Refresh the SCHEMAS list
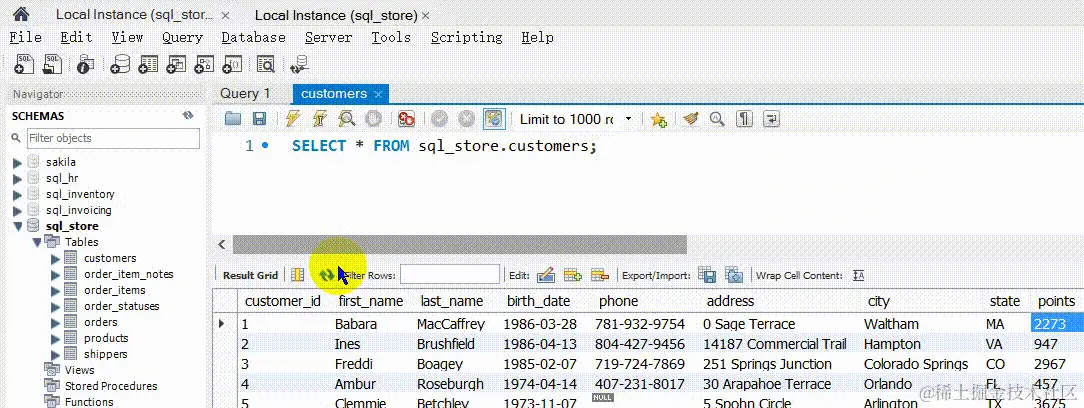 pyautogui.click(x=187, y=115)
